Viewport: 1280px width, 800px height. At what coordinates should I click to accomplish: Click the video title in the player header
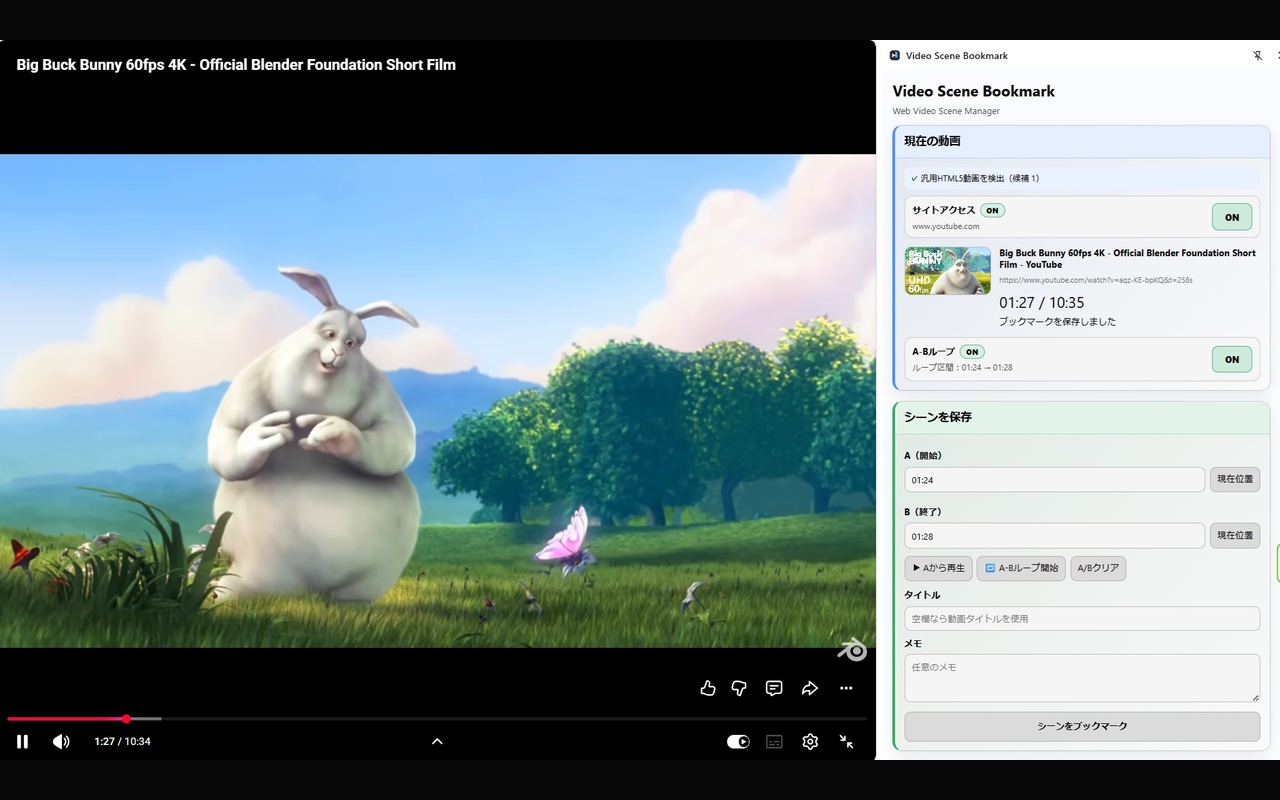(236, 65)
